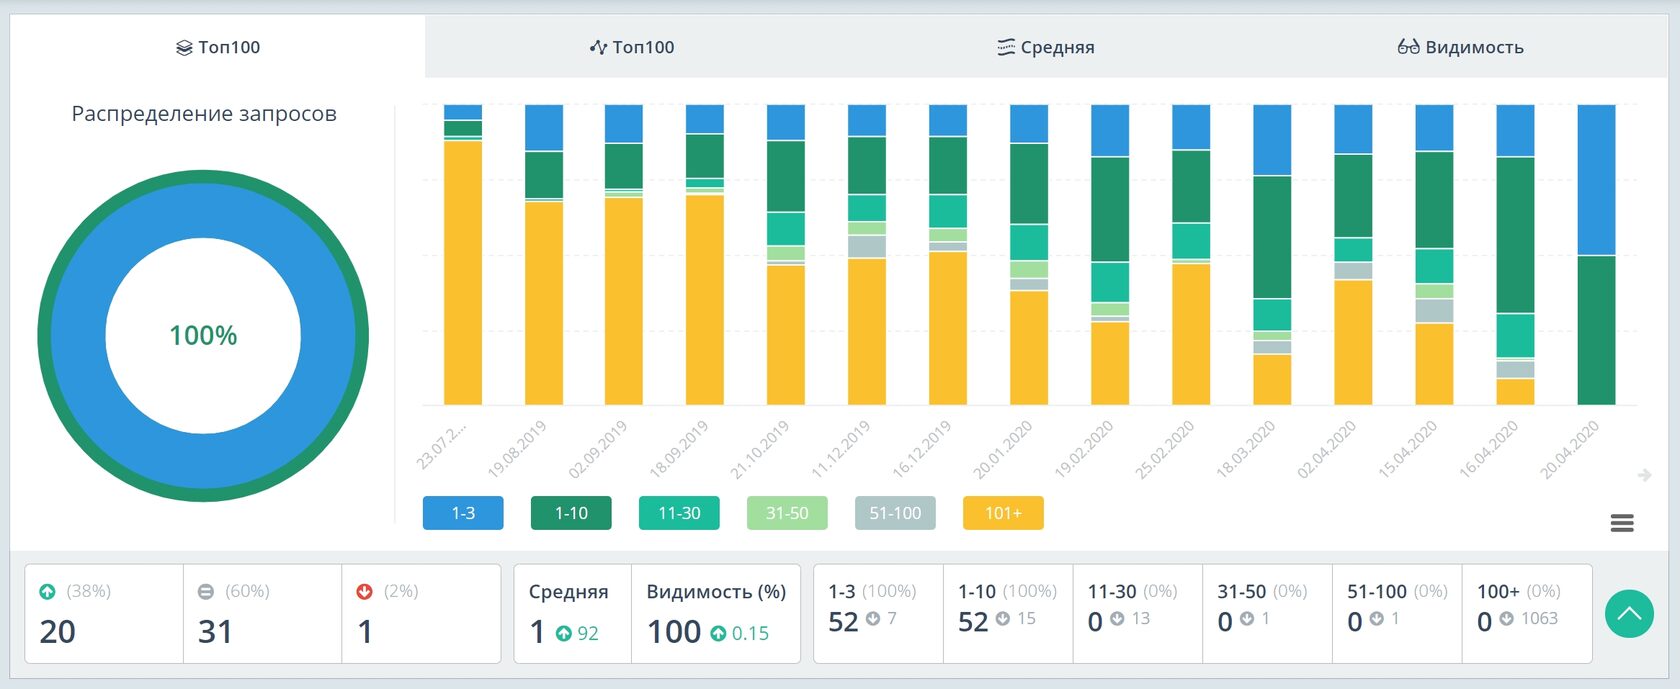The height and width of the screenshot is (689, 1680).
Task: Open the Видимость tab
Action: tap(1460, 47)
